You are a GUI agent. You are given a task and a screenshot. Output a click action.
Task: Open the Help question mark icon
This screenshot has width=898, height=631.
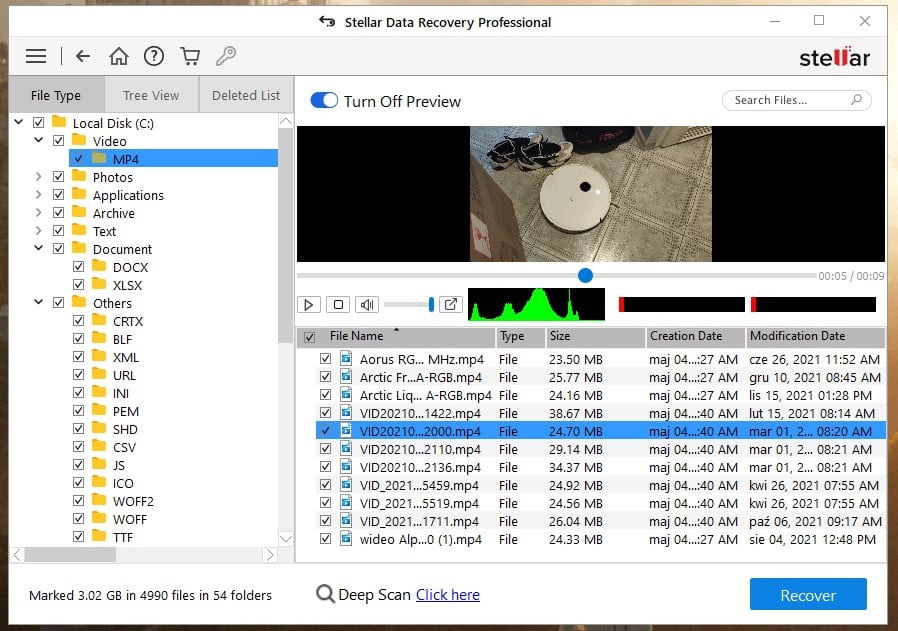coord(153,56)
